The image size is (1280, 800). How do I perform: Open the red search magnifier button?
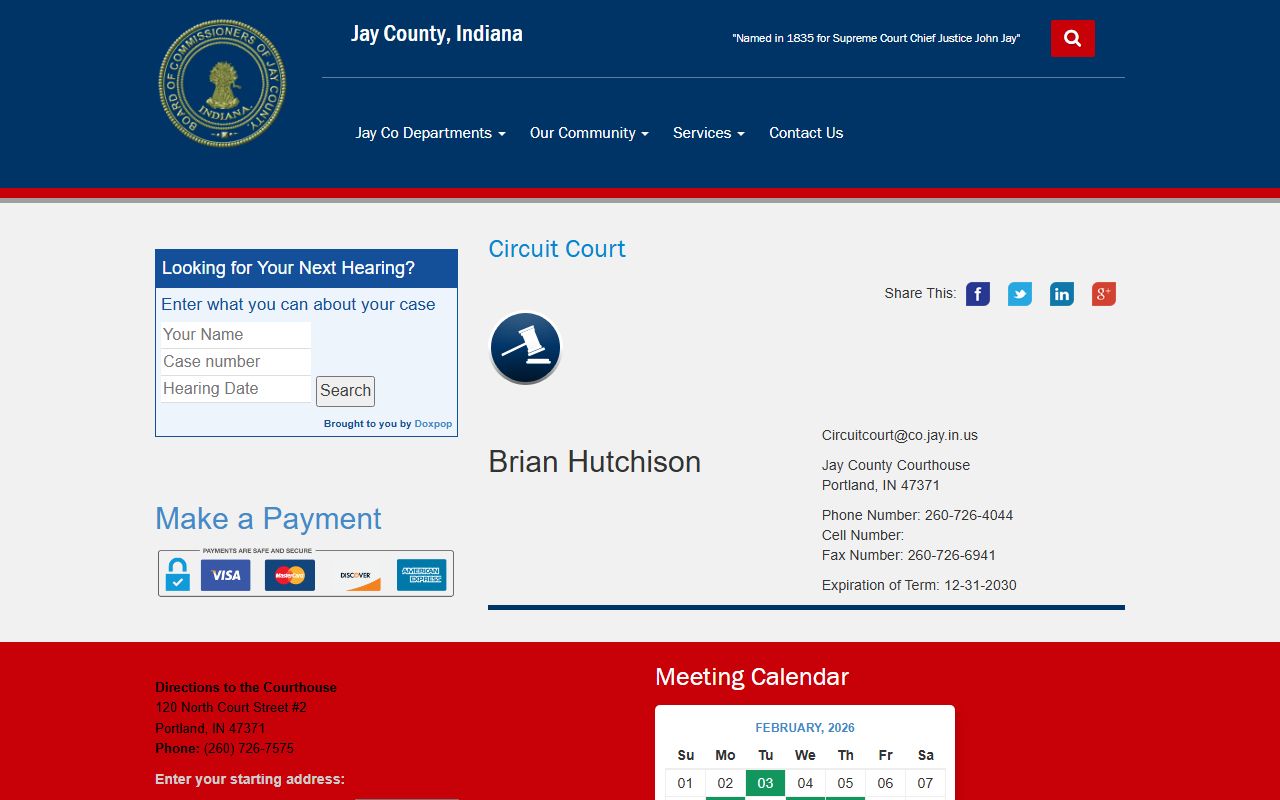pos(1072,38)
